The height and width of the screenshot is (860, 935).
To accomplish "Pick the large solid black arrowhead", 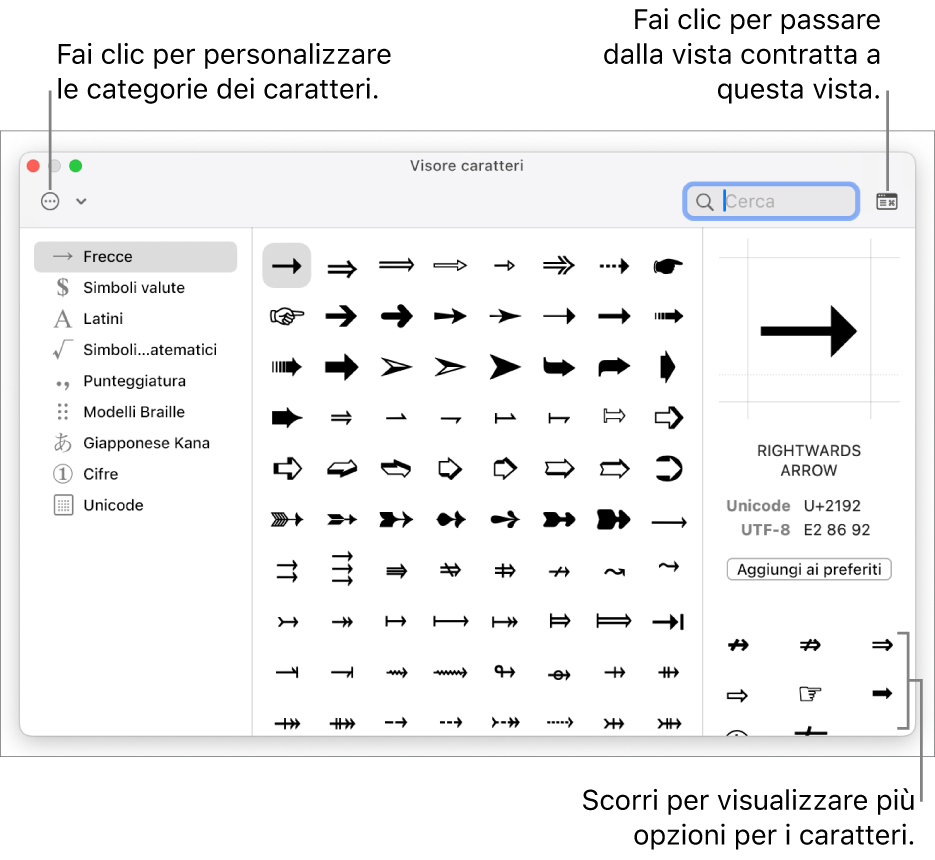I will click(505, 367).
